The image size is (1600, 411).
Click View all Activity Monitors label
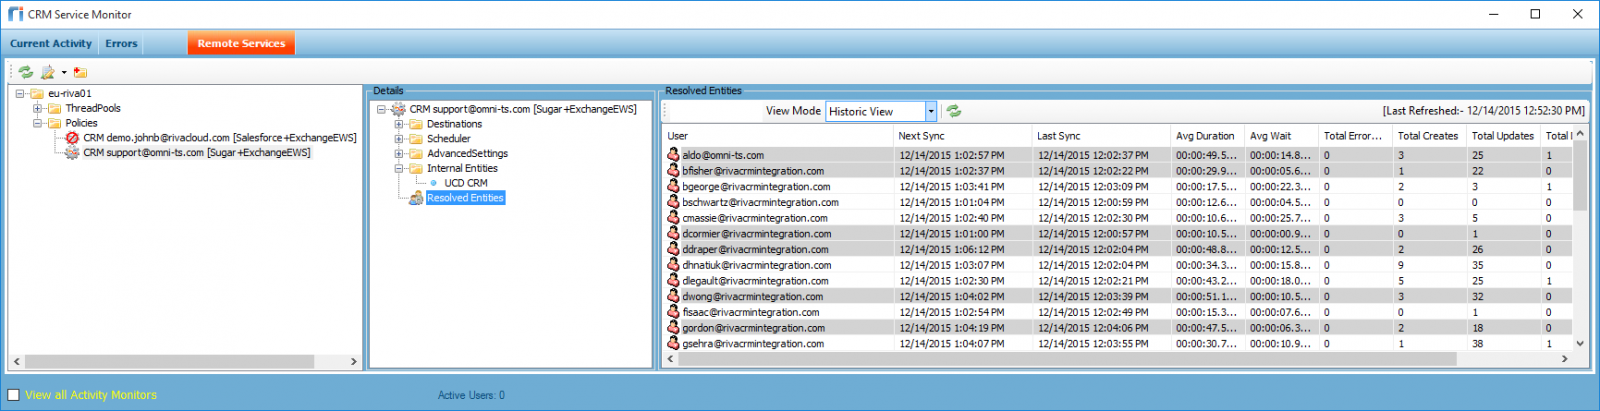(91, 395)
